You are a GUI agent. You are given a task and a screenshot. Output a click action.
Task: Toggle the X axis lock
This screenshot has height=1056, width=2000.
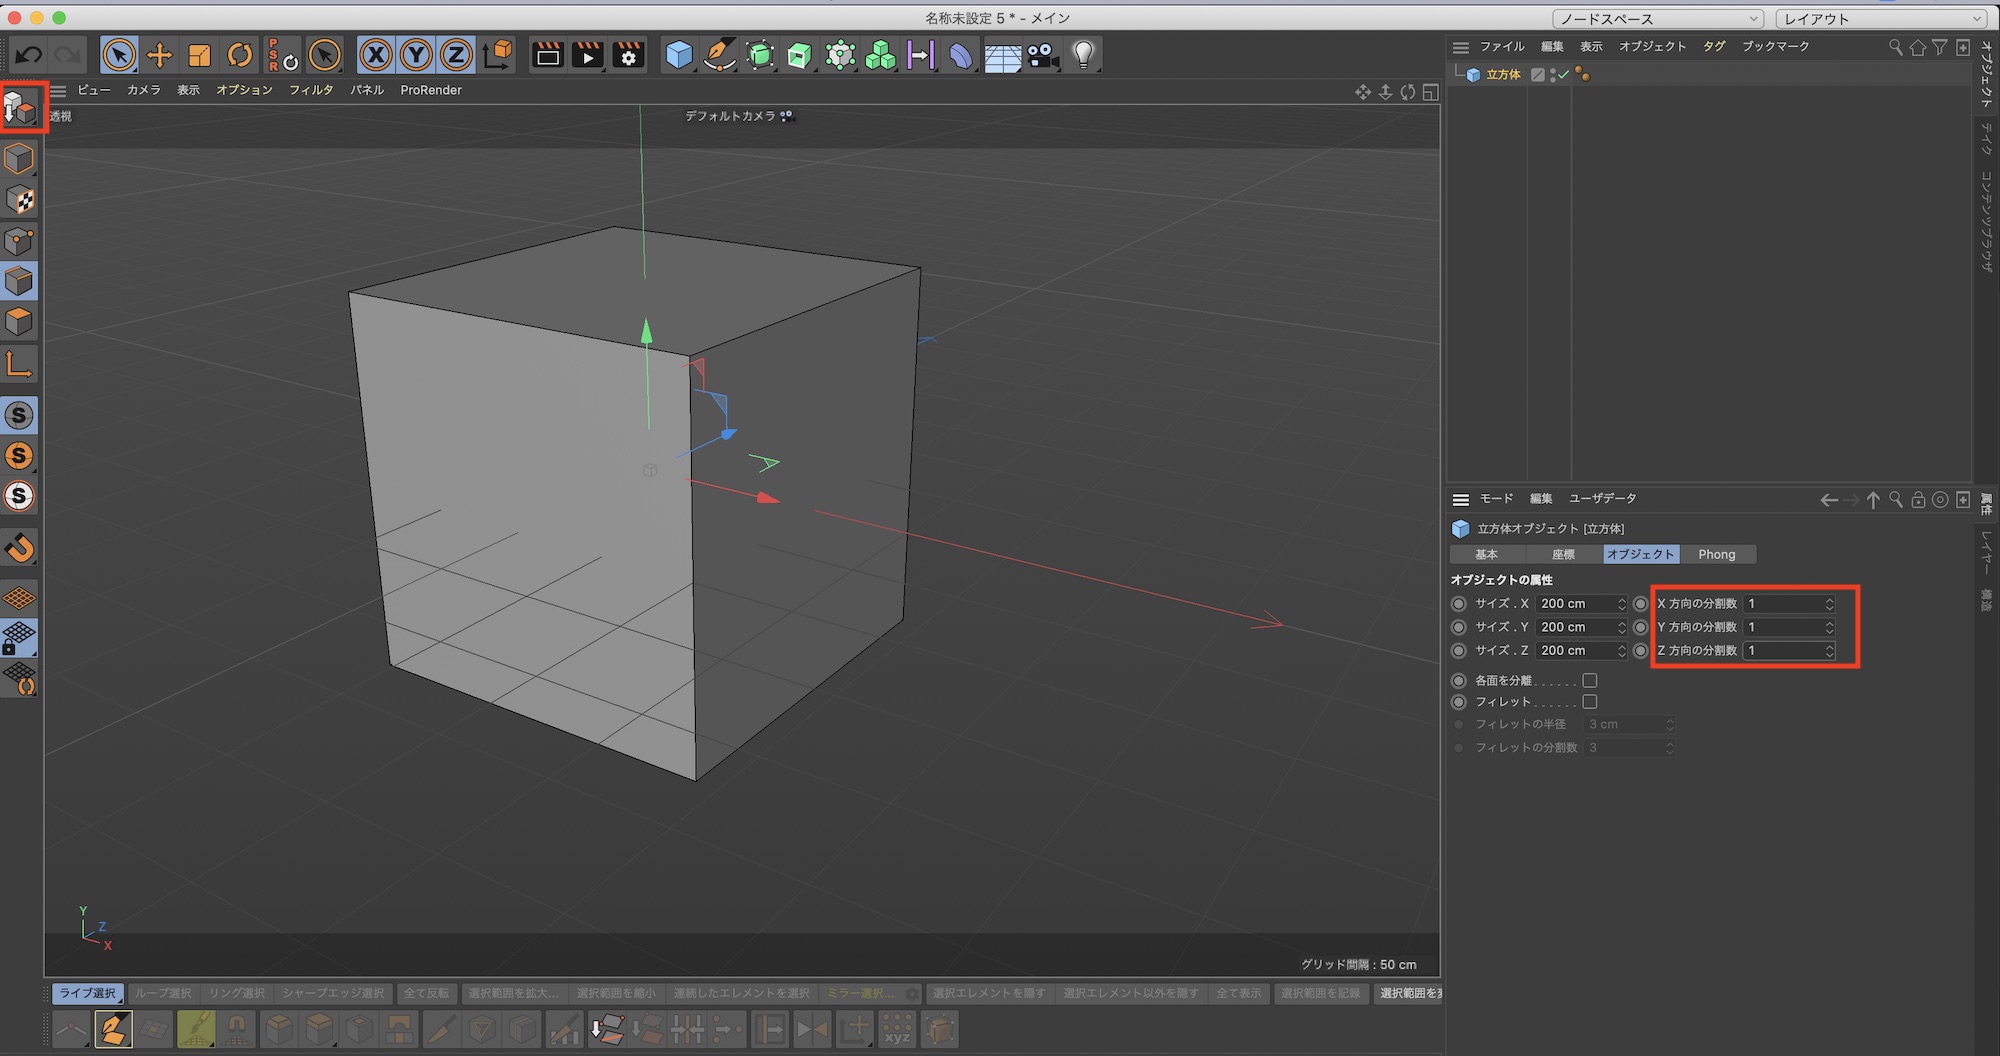(376, 55)
